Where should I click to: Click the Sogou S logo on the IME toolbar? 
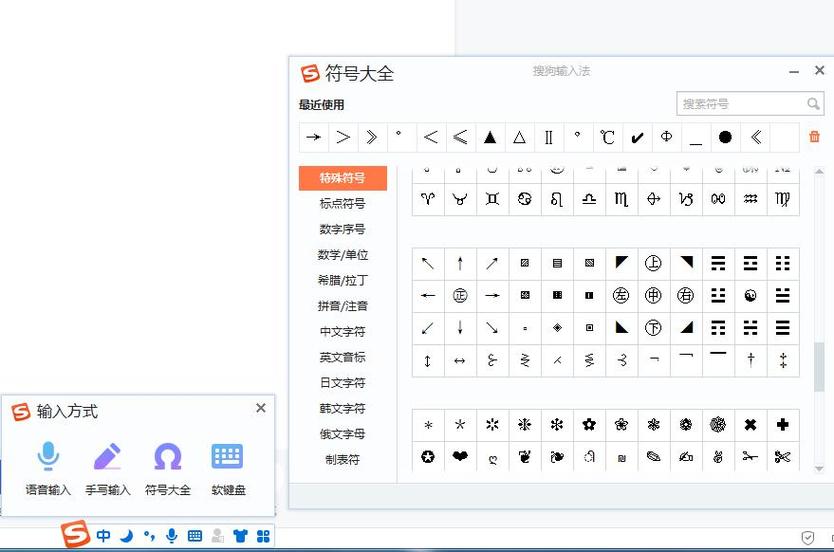tap(75, 534)
